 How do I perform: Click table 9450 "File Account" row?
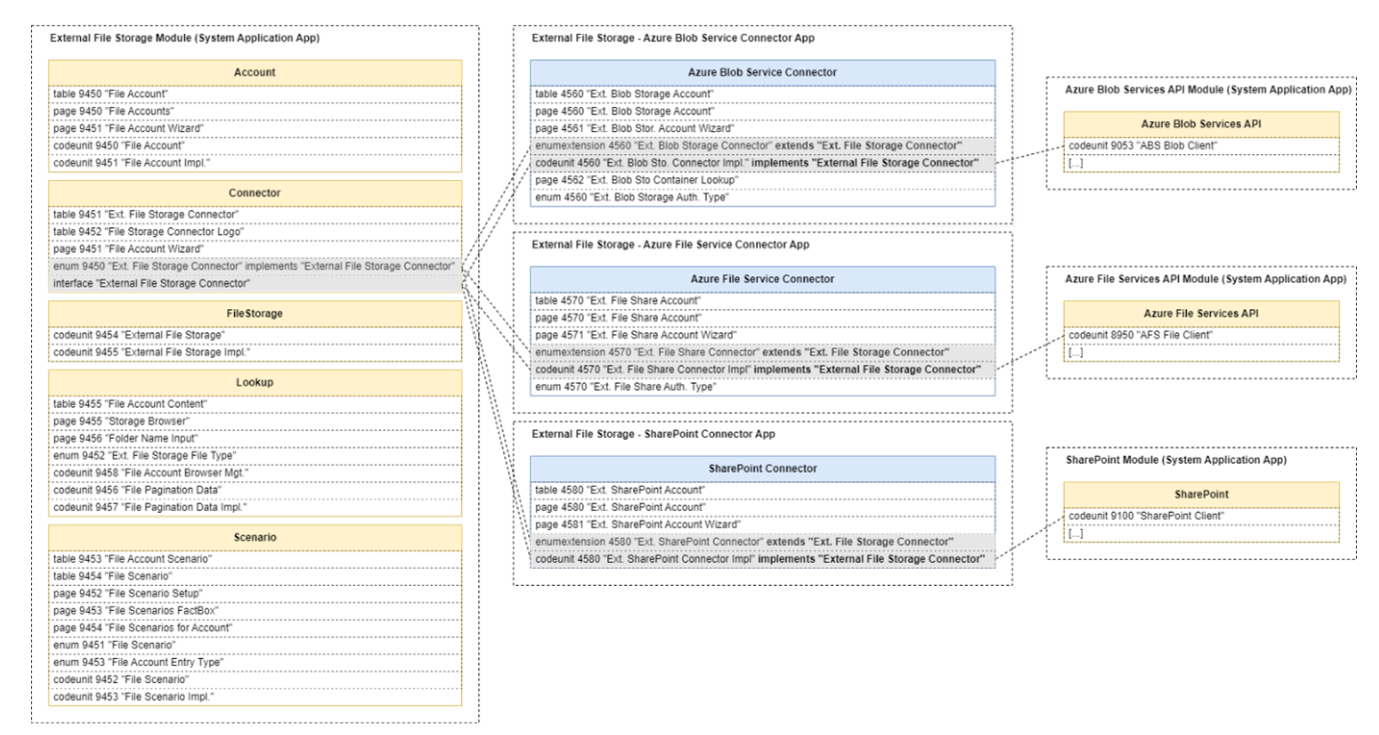256,94
